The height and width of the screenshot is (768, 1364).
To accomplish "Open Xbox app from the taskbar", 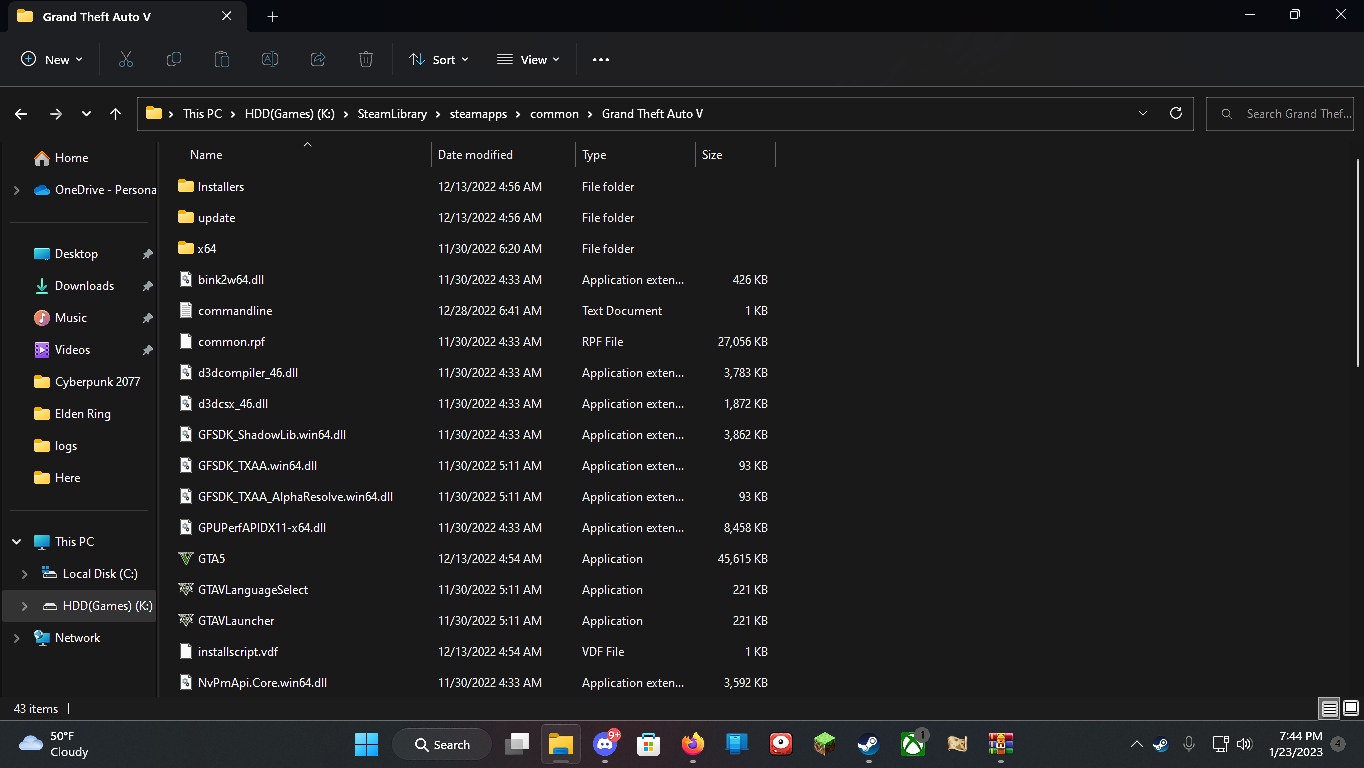I will coord(912,744).
